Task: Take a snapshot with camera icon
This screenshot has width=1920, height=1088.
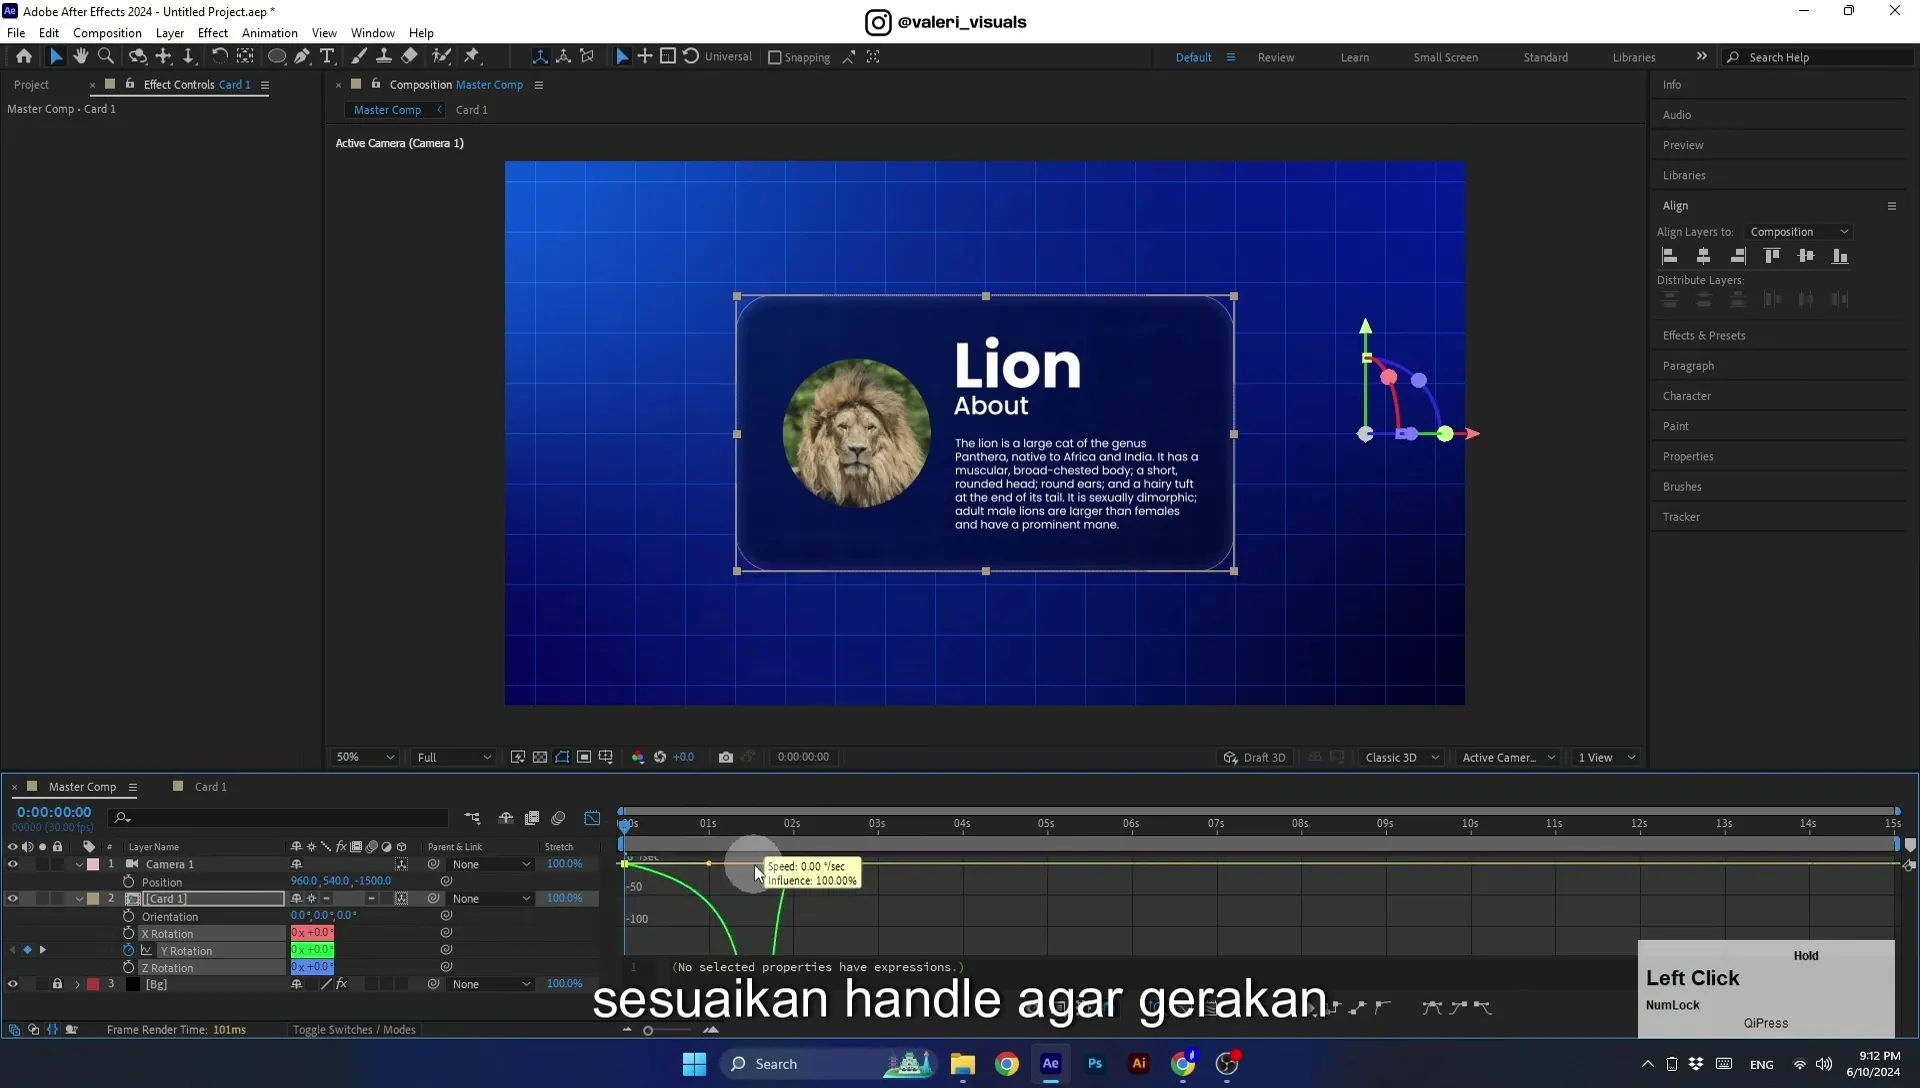Action: (x=726, y=757)
